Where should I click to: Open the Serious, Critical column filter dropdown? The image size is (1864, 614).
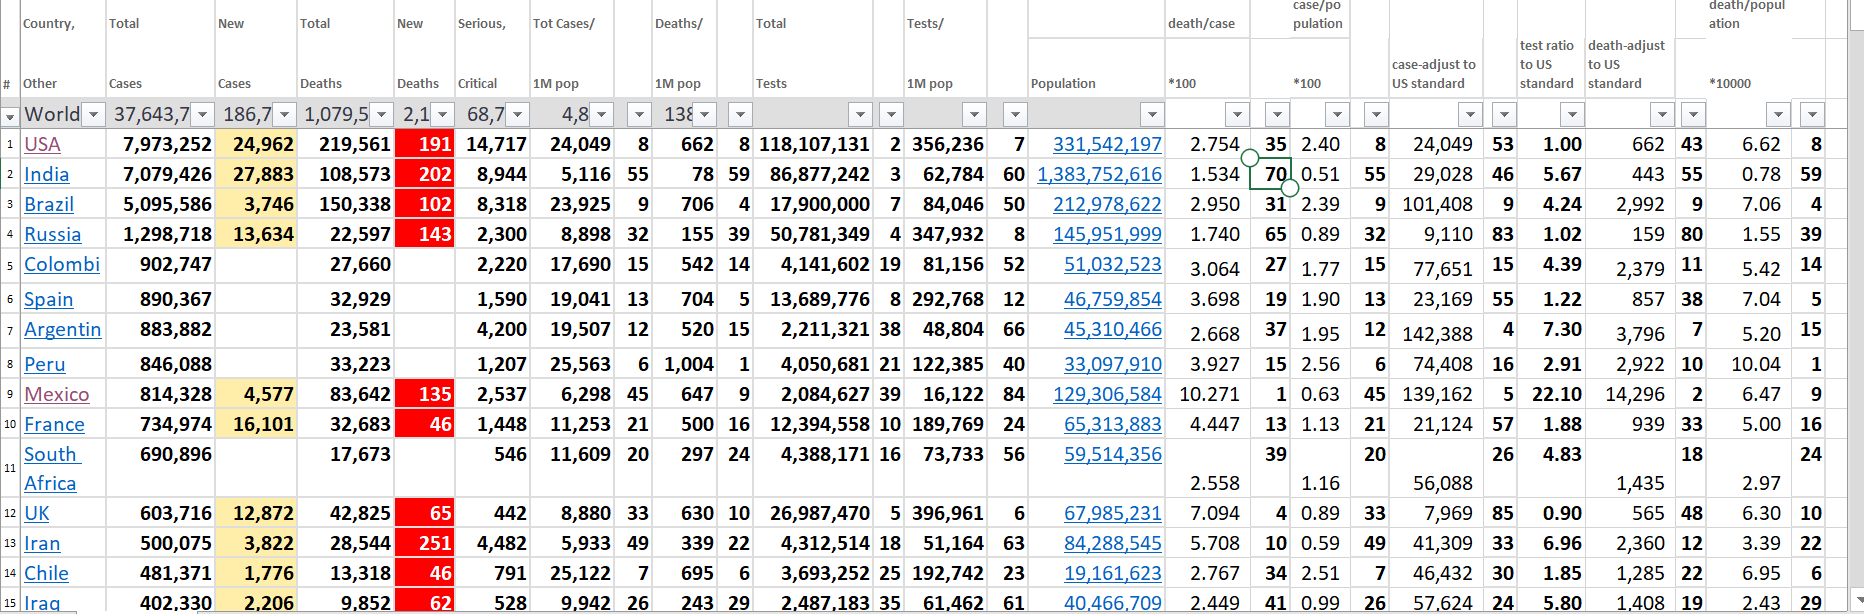pos(516,114)
